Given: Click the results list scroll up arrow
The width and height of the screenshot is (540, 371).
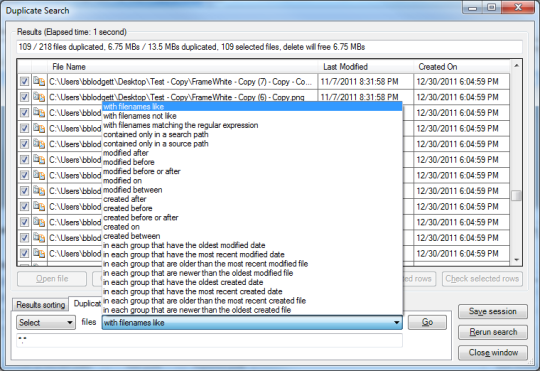Looking at the screenshot, I should click(516, 65).
